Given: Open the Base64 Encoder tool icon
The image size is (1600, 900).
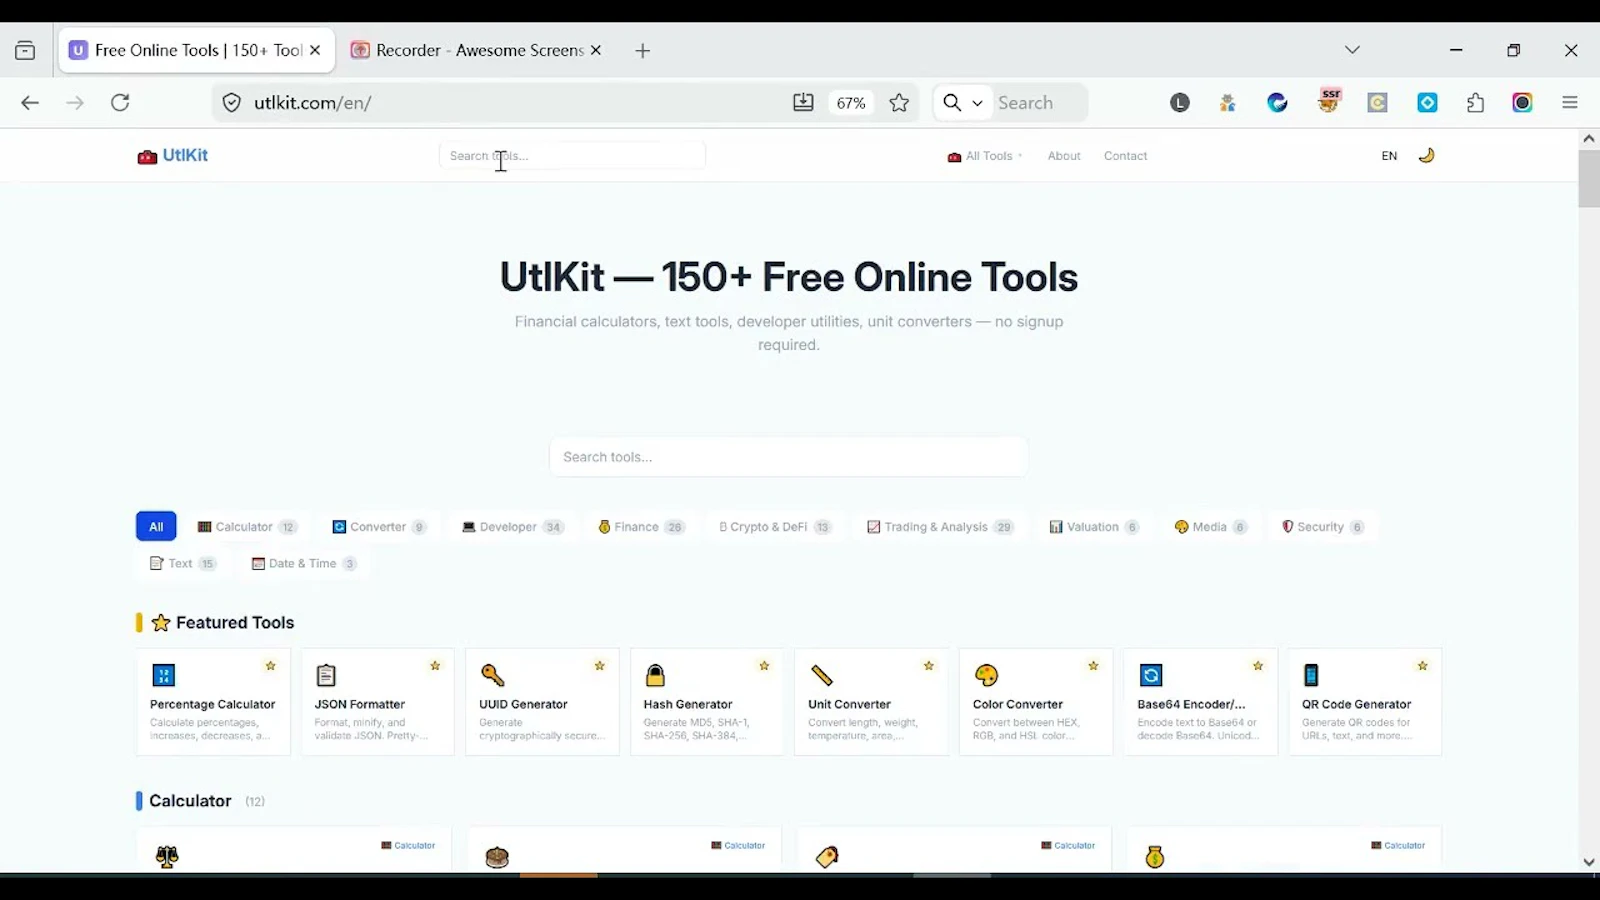Looking at the screenshot, I should coord(1151,676).
